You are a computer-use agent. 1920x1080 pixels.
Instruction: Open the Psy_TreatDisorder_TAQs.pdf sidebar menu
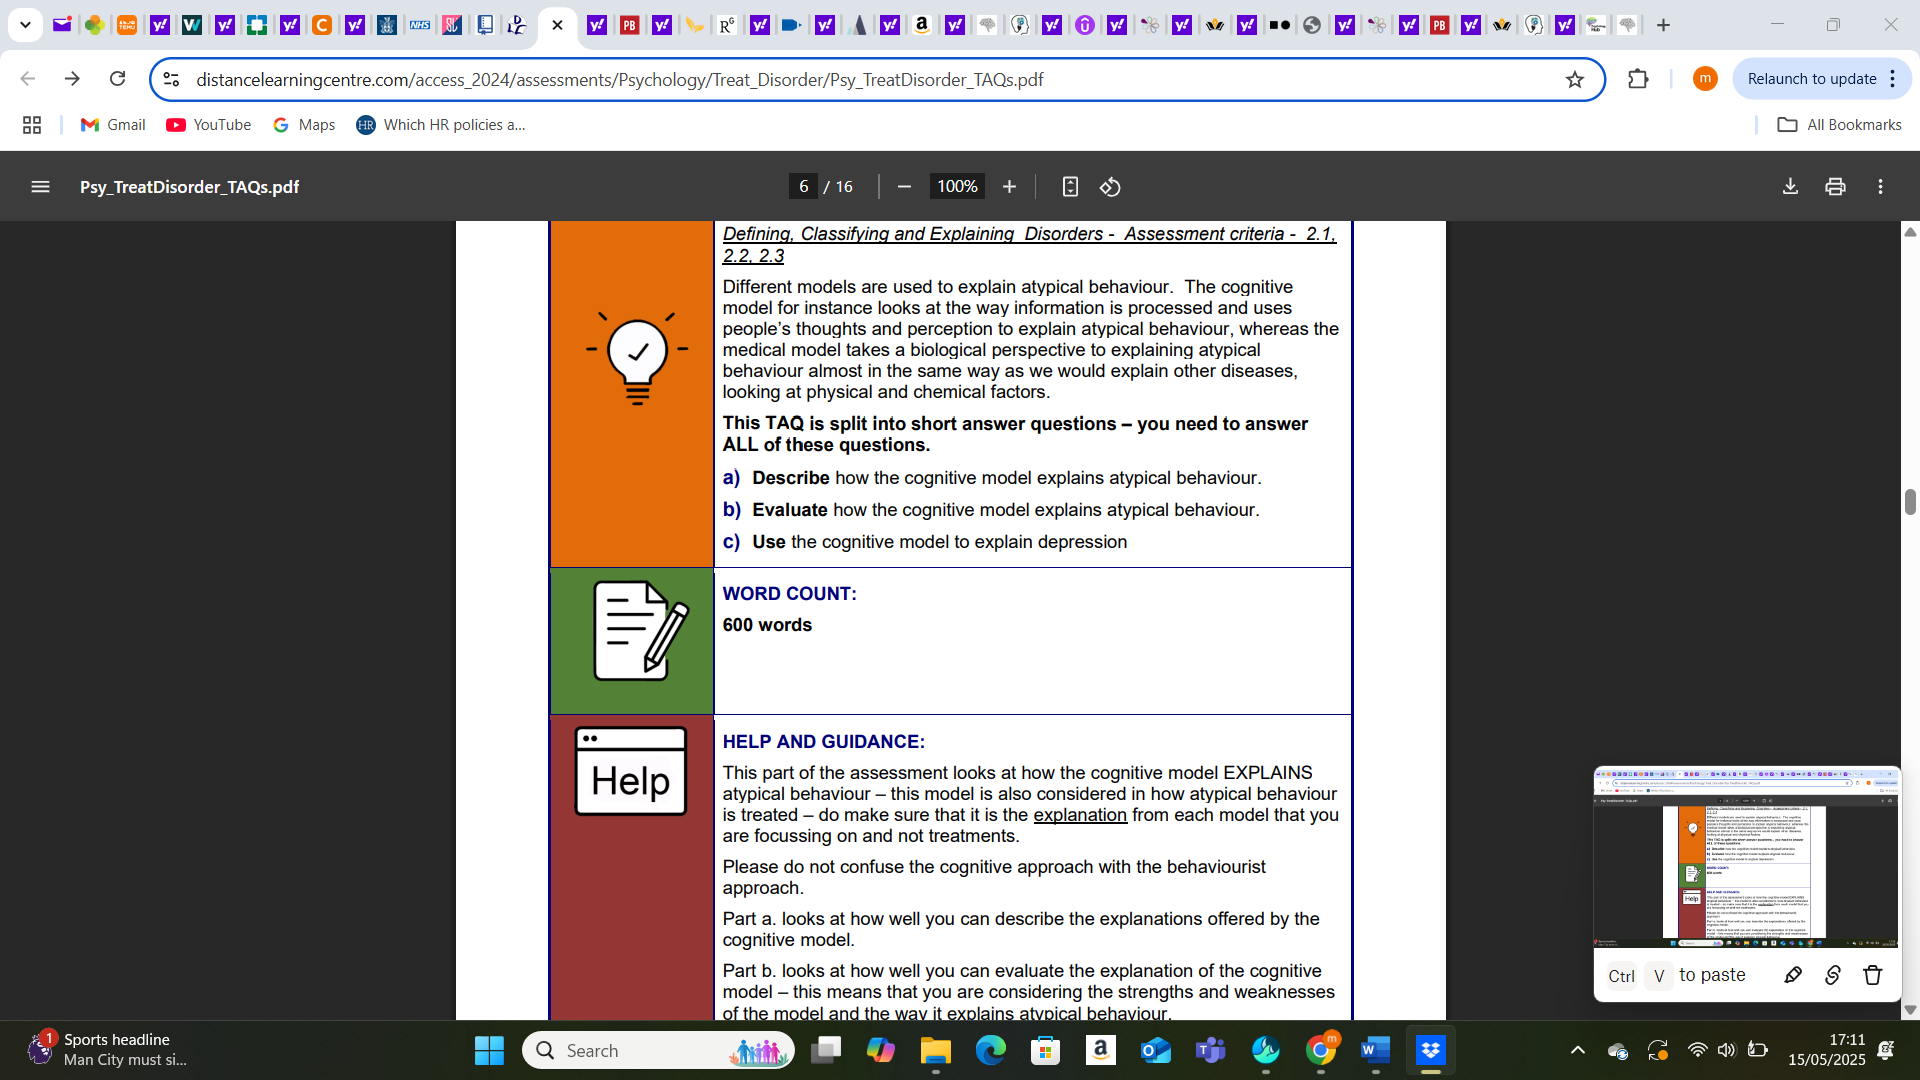coord(40,186)
